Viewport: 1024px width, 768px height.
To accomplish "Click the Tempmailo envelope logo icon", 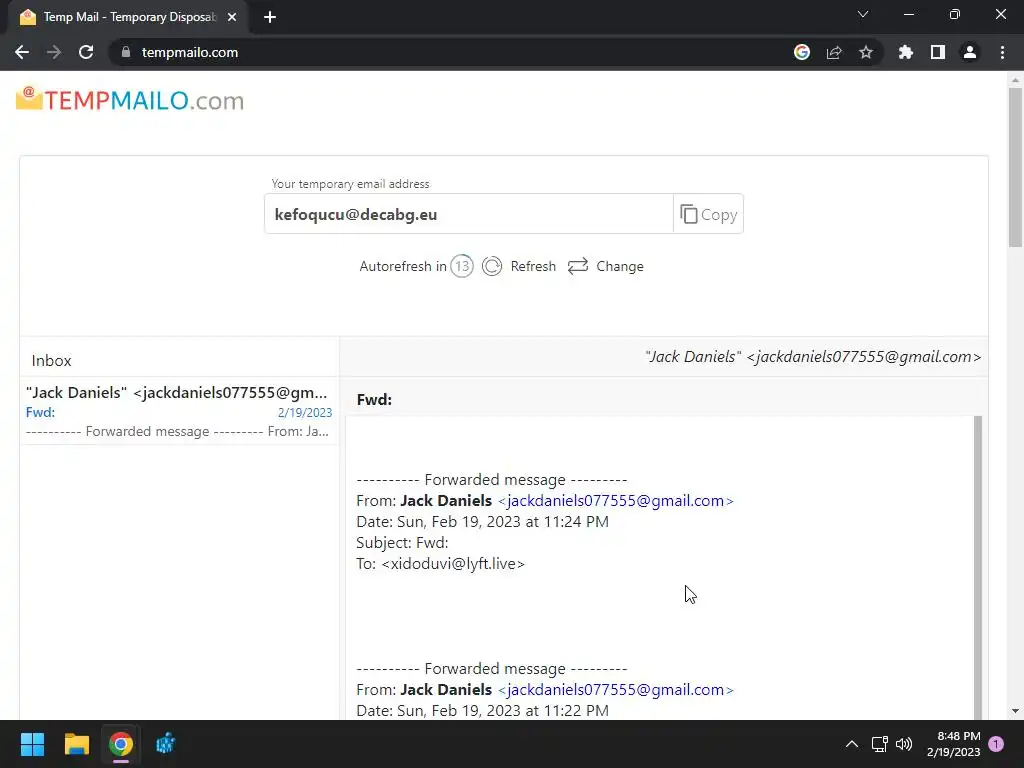I will [x=29, y=99].
